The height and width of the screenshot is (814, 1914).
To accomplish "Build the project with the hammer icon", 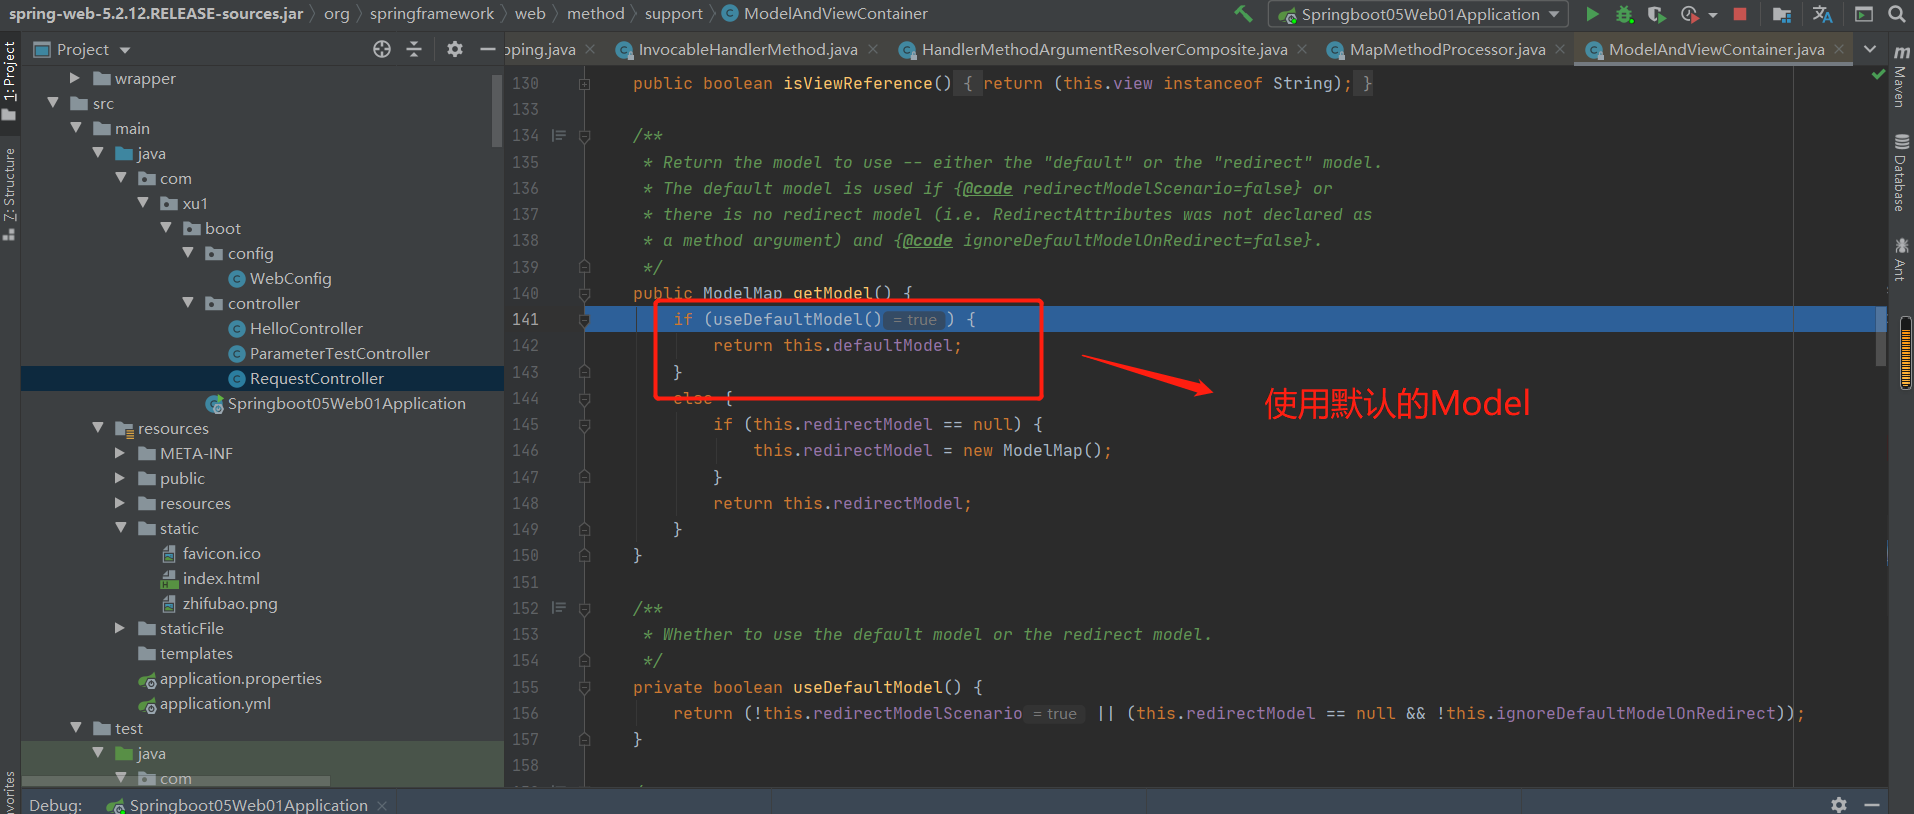I will coord(1243,14).
